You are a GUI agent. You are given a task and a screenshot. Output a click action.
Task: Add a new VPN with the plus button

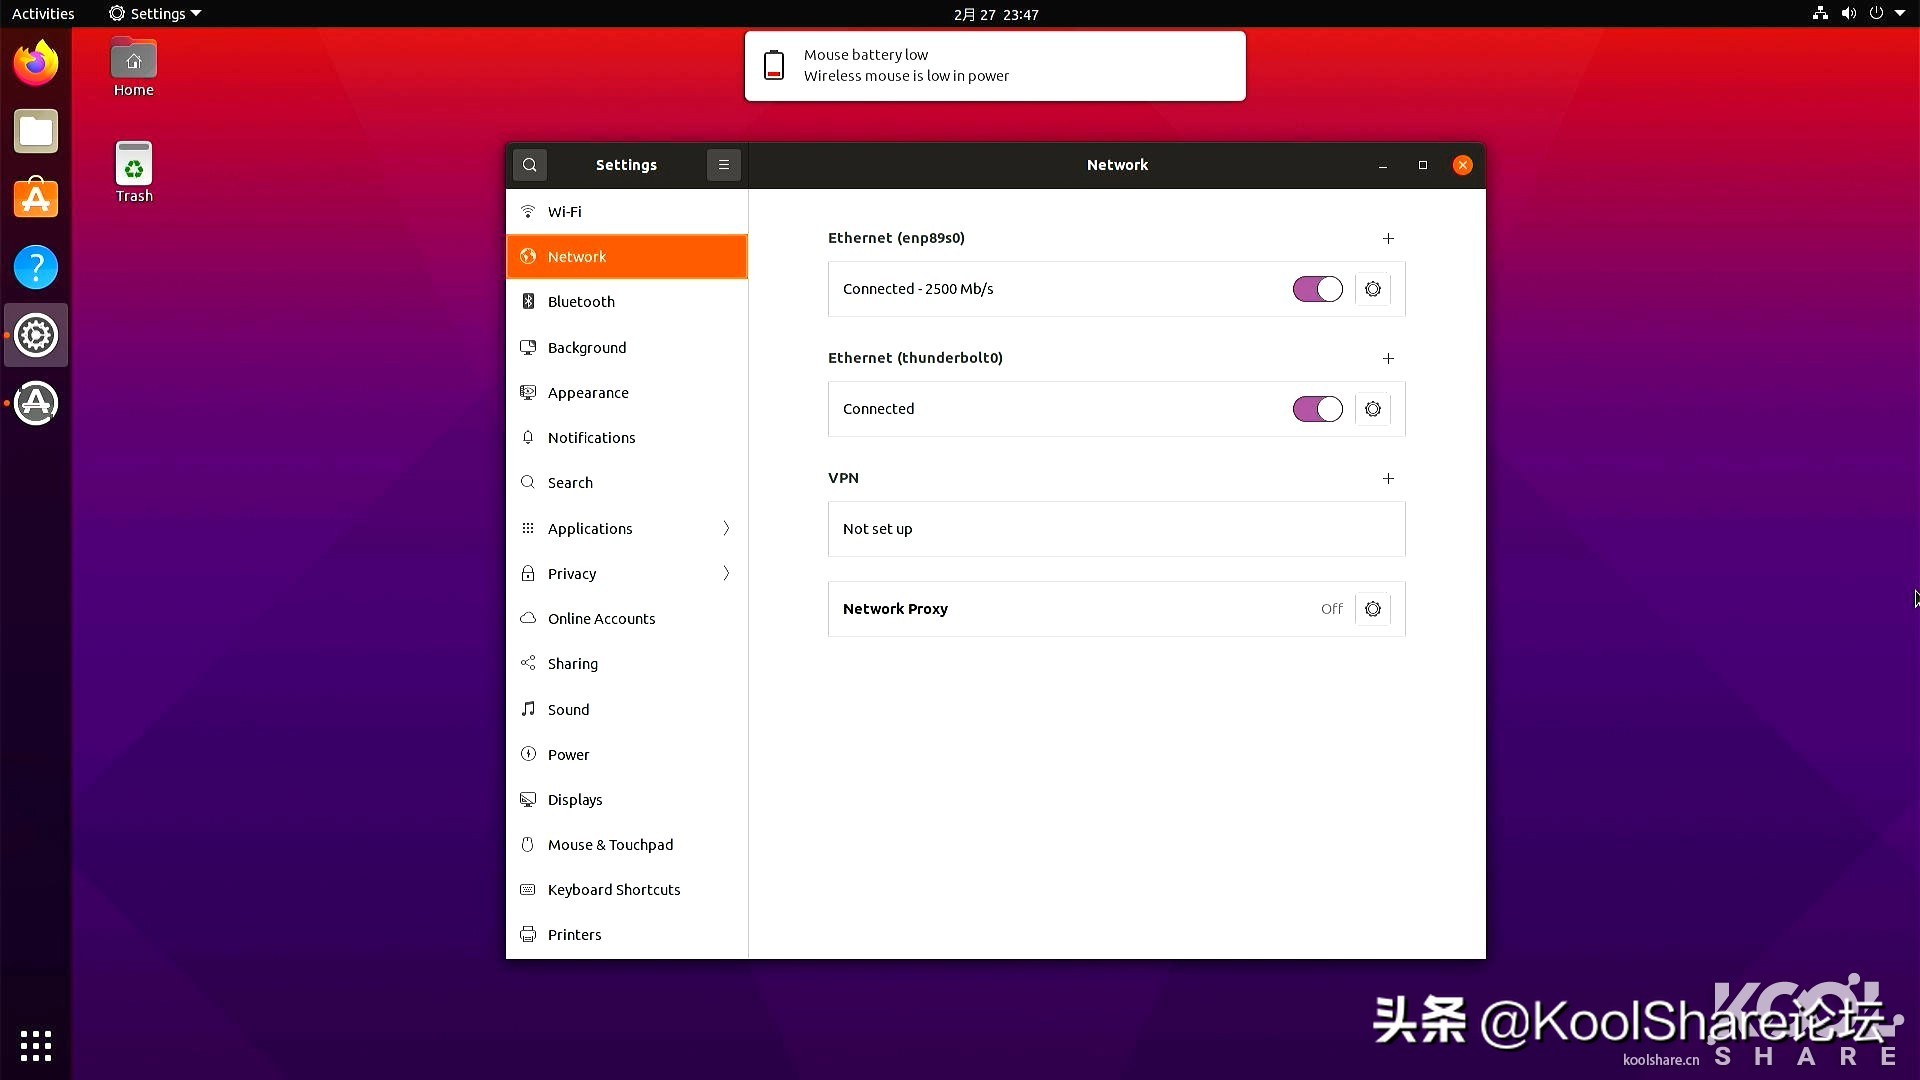(1388, 478)
